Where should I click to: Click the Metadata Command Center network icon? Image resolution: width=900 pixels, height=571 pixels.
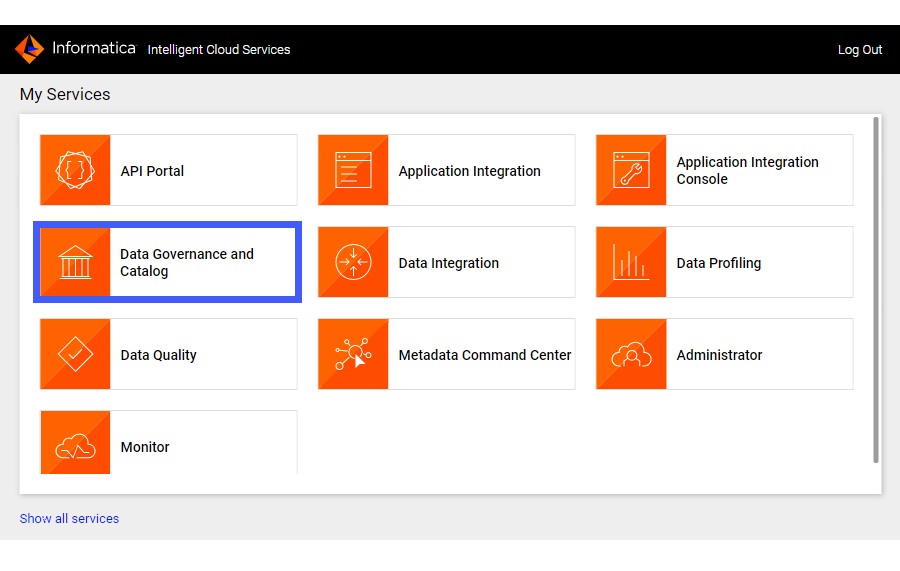click(353, 354)
